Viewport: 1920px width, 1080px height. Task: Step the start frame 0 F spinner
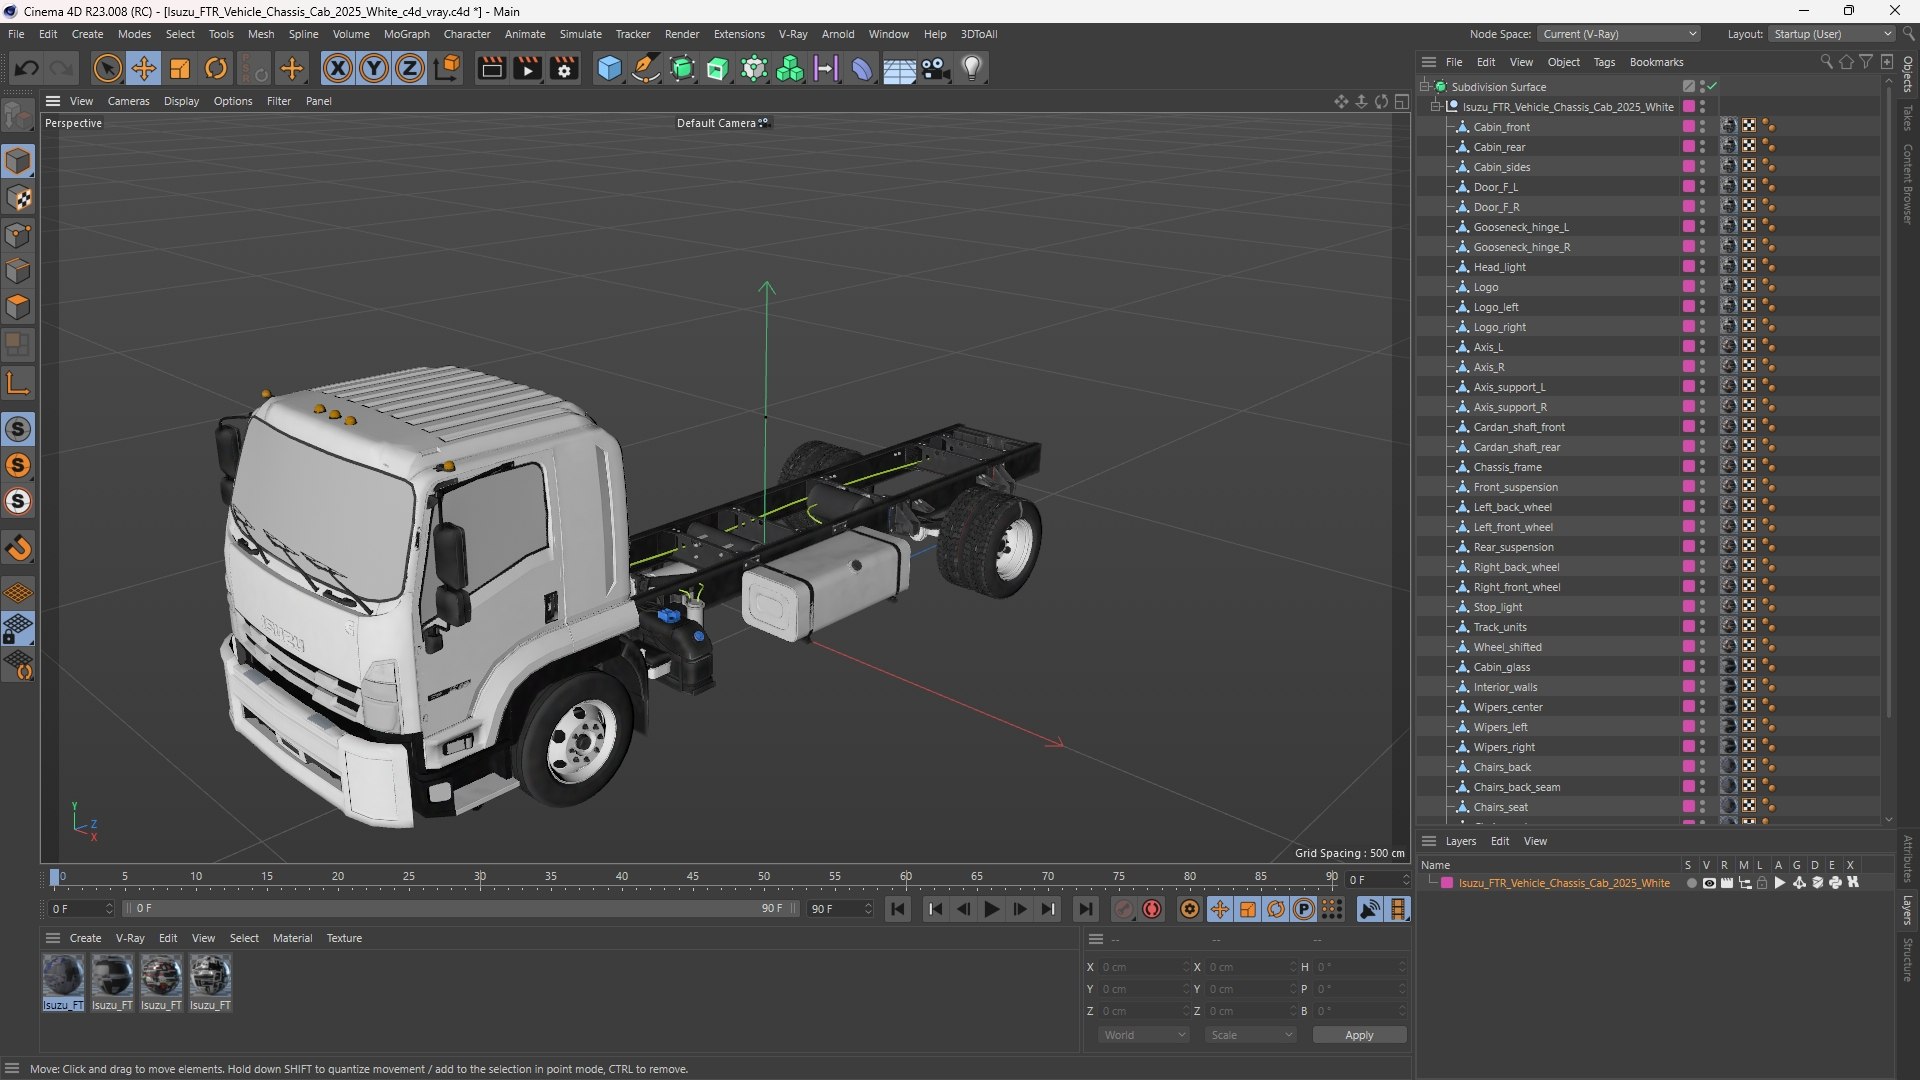click(109, 909)
